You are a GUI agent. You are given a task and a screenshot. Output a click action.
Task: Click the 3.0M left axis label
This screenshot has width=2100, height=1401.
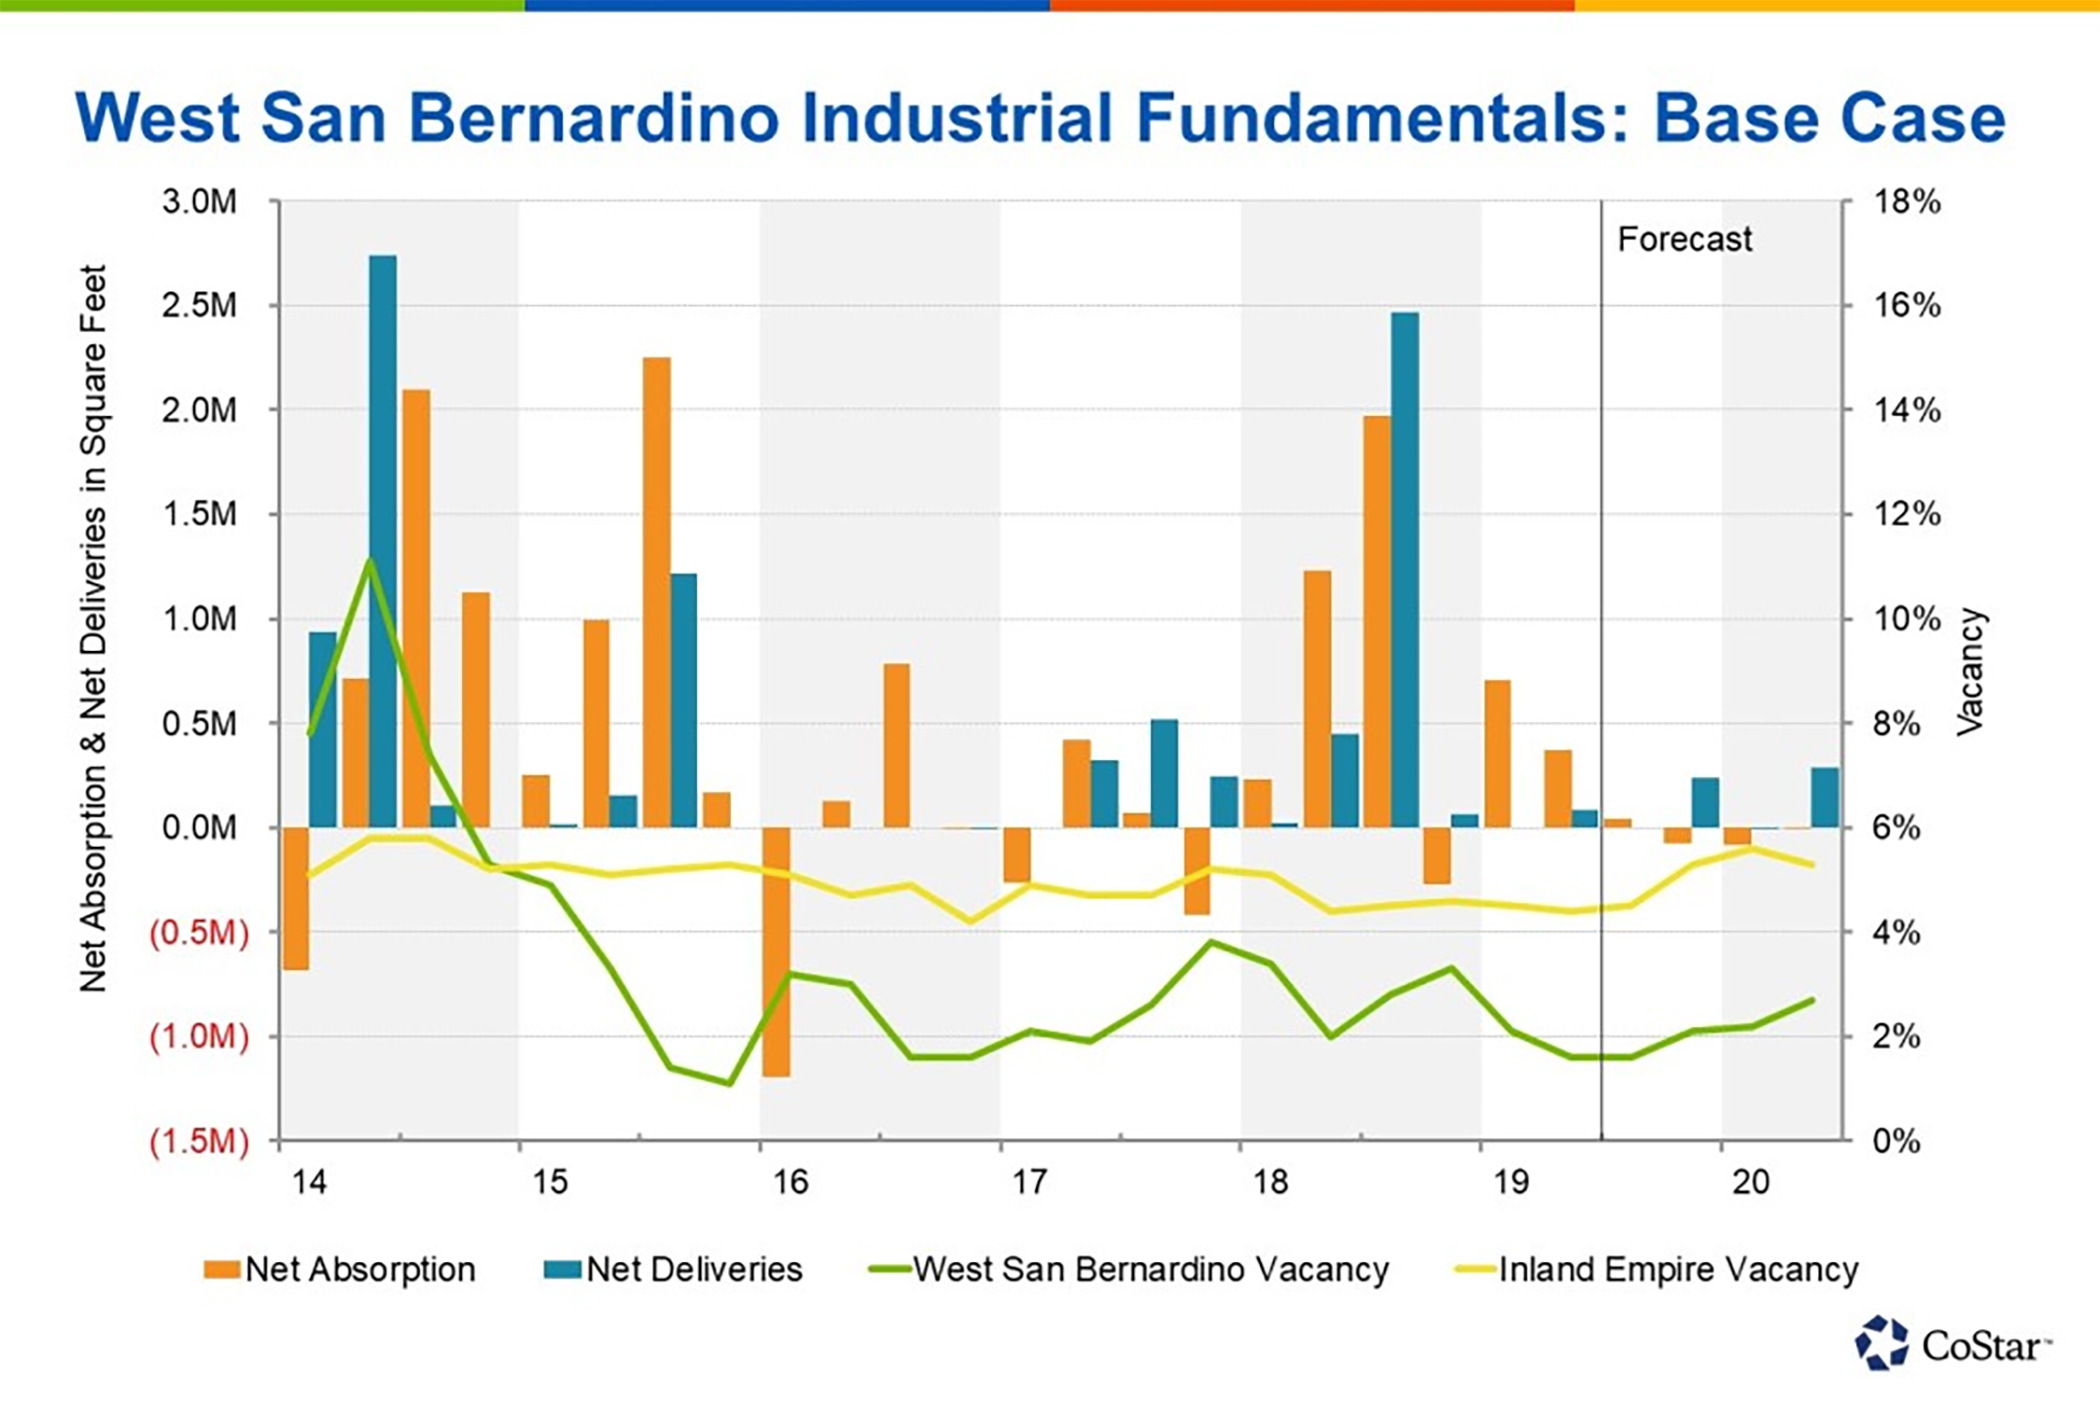[x=199, y=202]
